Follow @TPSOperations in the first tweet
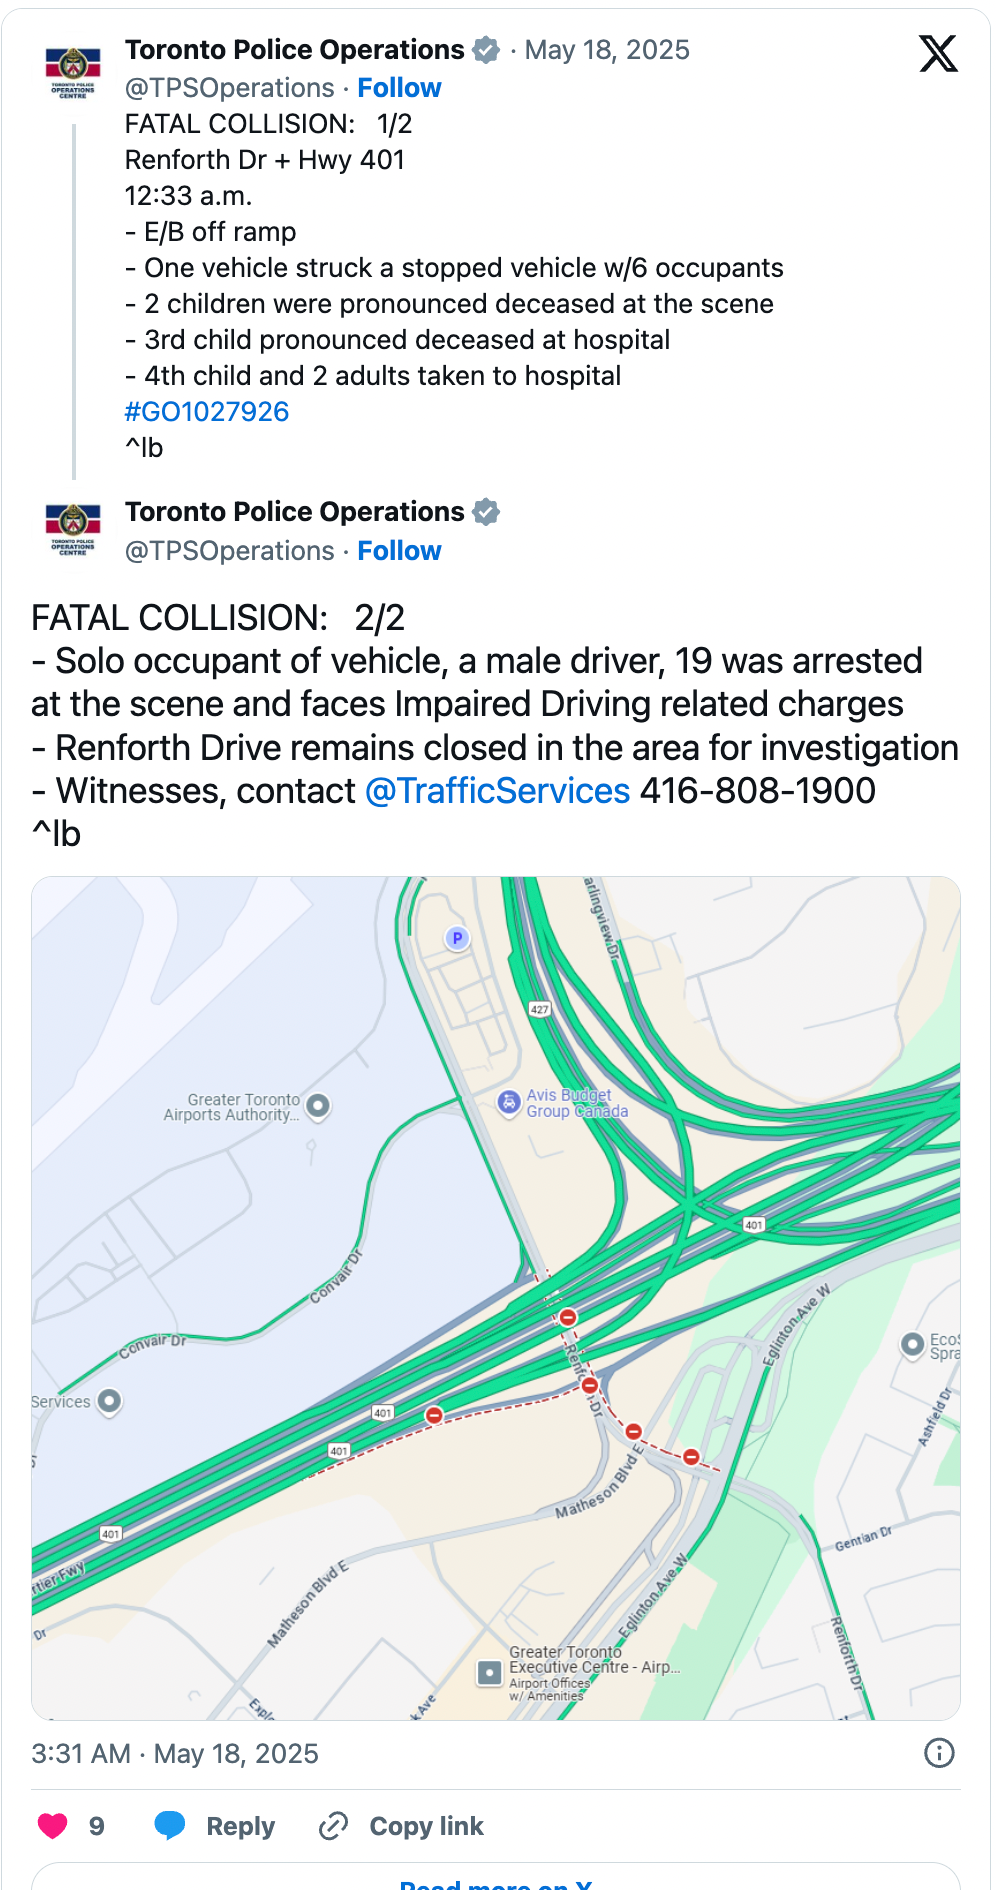 [399, 88]
